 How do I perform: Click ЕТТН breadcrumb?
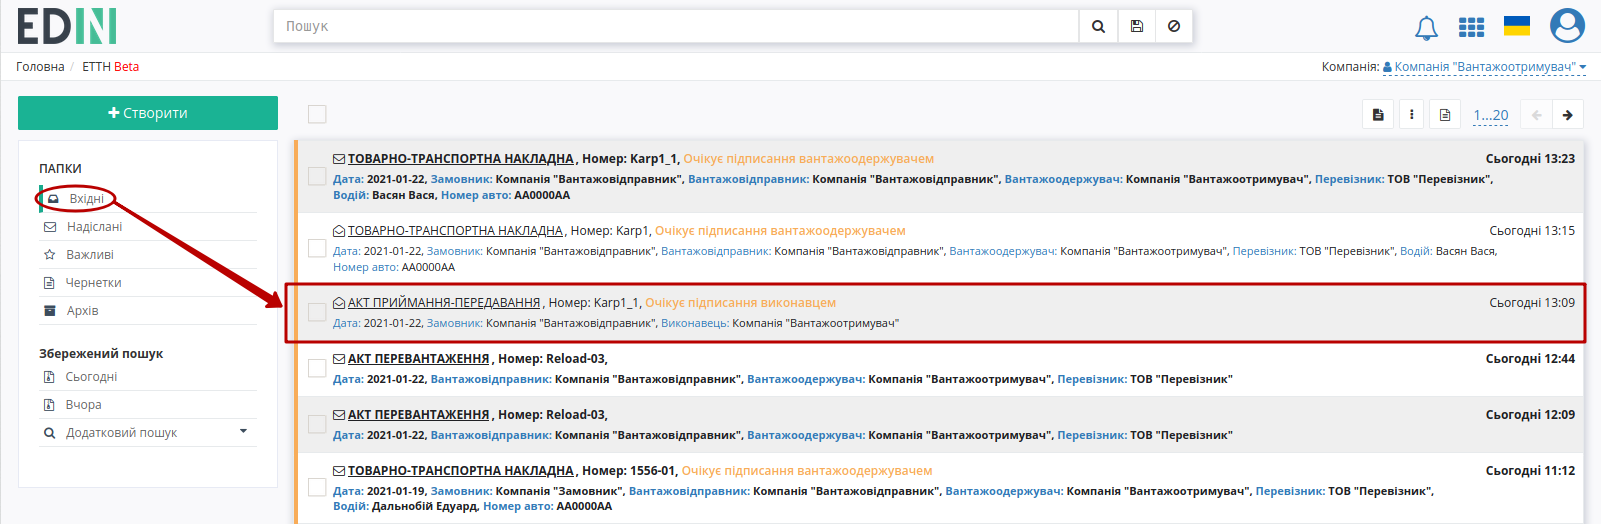96,67
